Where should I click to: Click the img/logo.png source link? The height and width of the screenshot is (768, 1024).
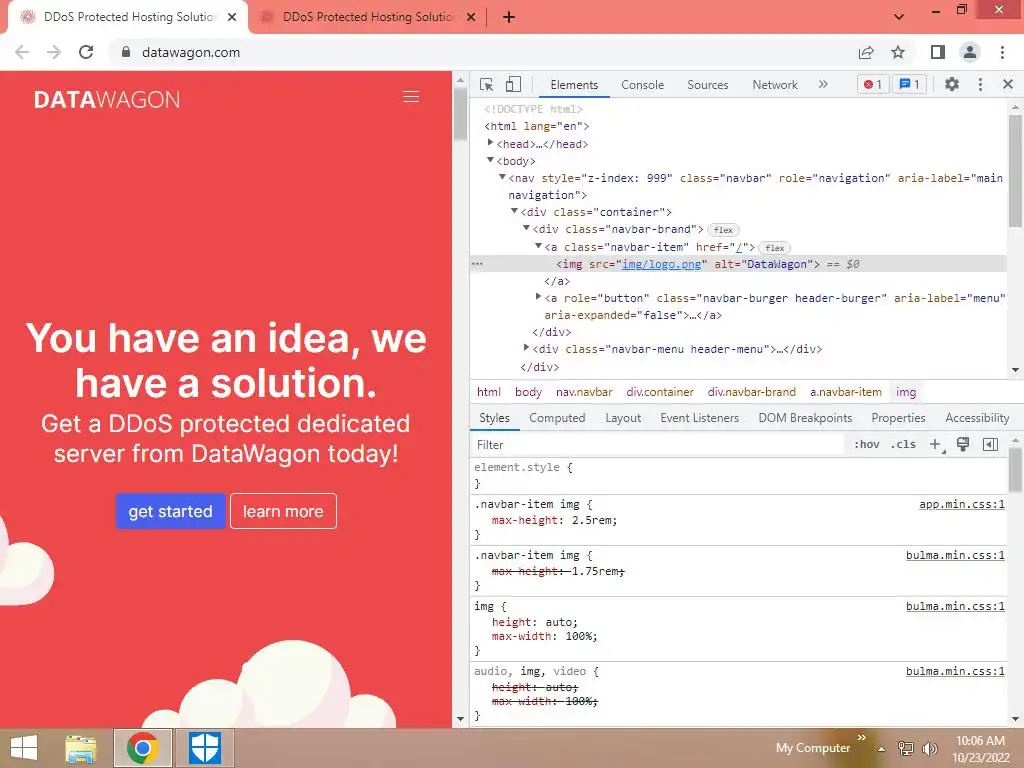click(x=662, y=264)
